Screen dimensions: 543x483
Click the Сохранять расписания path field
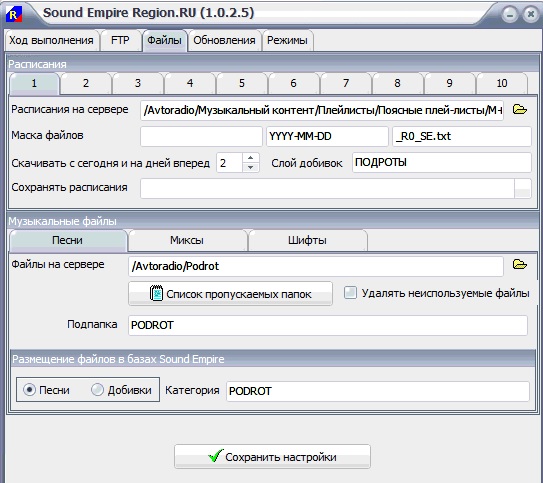point(327,189)
